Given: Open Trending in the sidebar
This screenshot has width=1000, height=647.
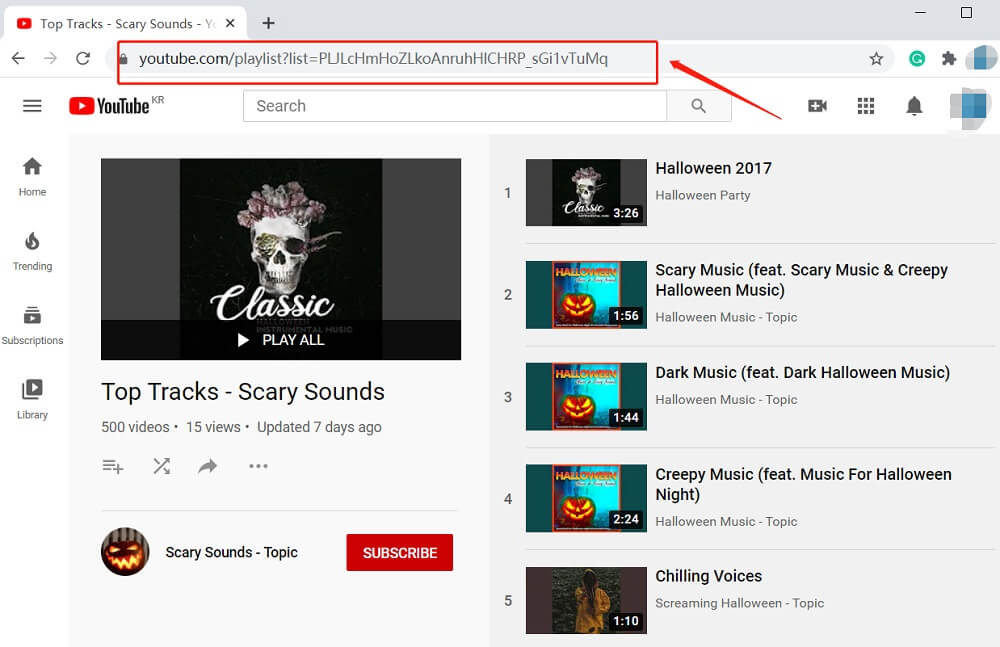Looking at the screenshot, I should (33, 251).
